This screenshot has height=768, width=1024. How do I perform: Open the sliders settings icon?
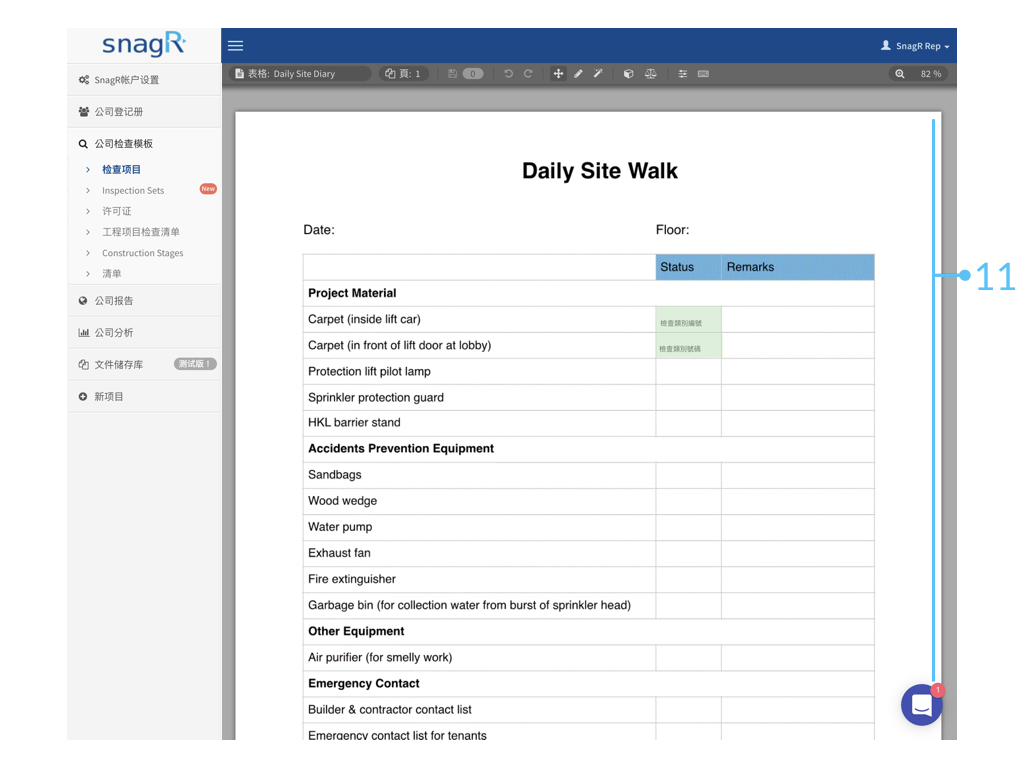[682, 74]
